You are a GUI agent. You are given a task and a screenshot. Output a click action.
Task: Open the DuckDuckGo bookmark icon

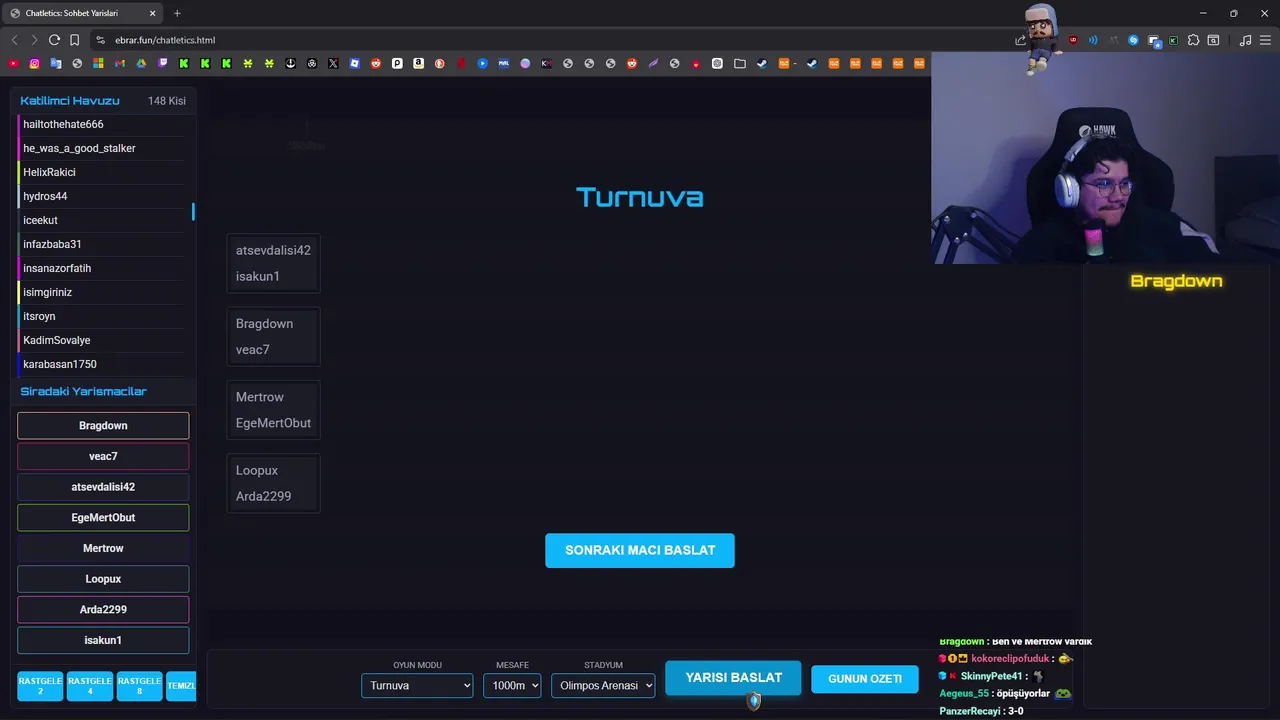point(440,63)
